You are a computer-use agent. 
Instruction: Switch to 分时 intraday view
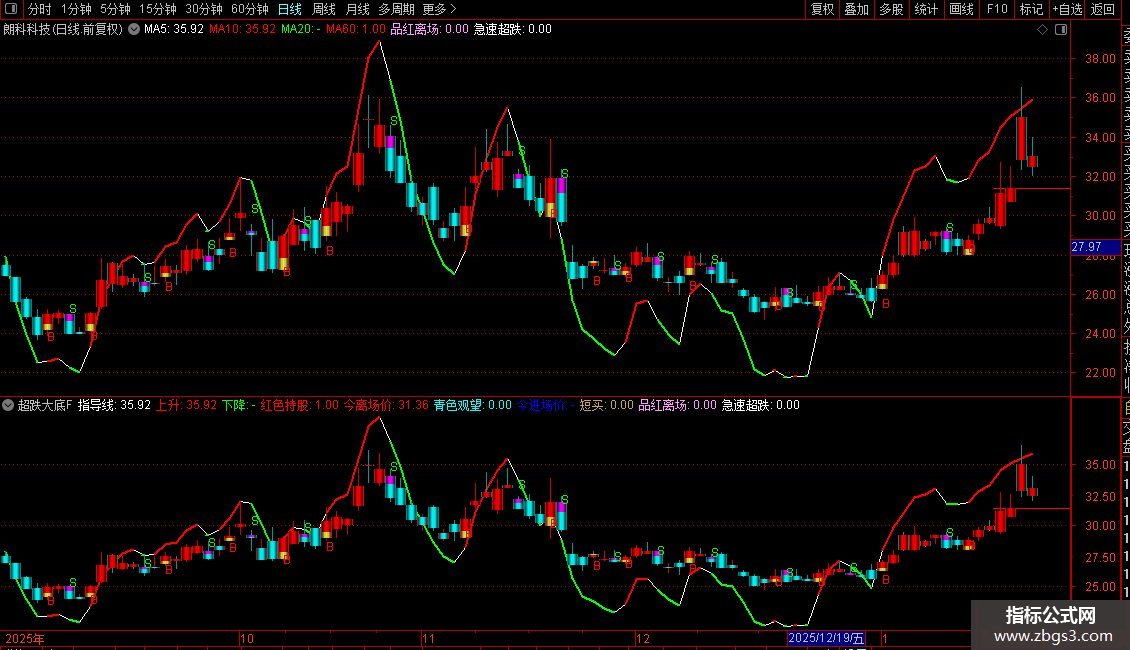point(40,9)
